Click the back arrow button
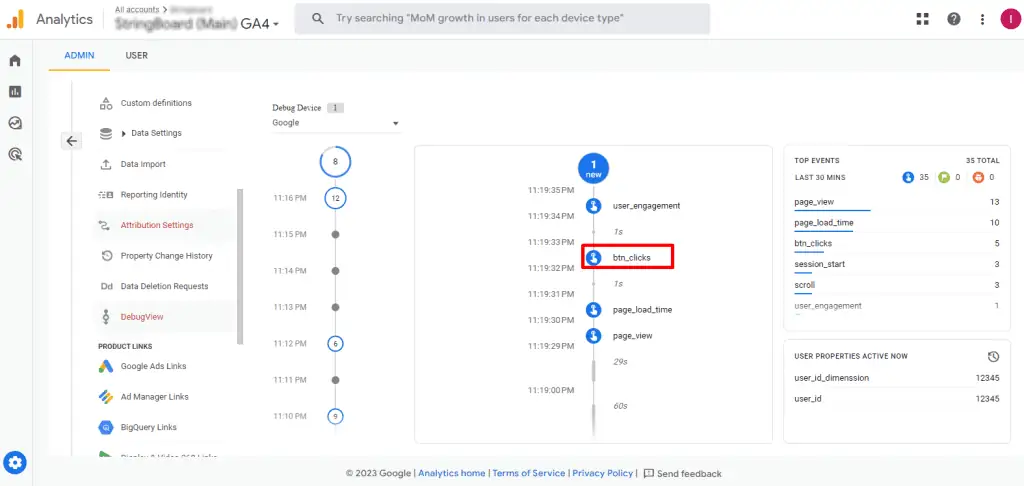 click(72, 140)
